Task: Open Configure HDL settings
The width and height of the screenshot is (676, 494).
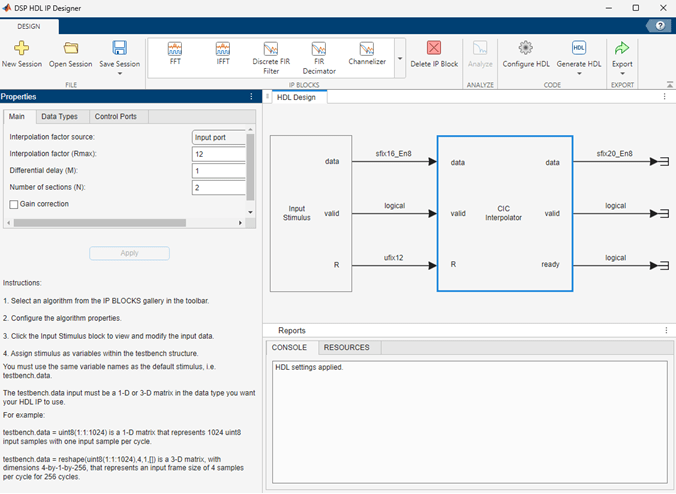Action: click(525, 48)
